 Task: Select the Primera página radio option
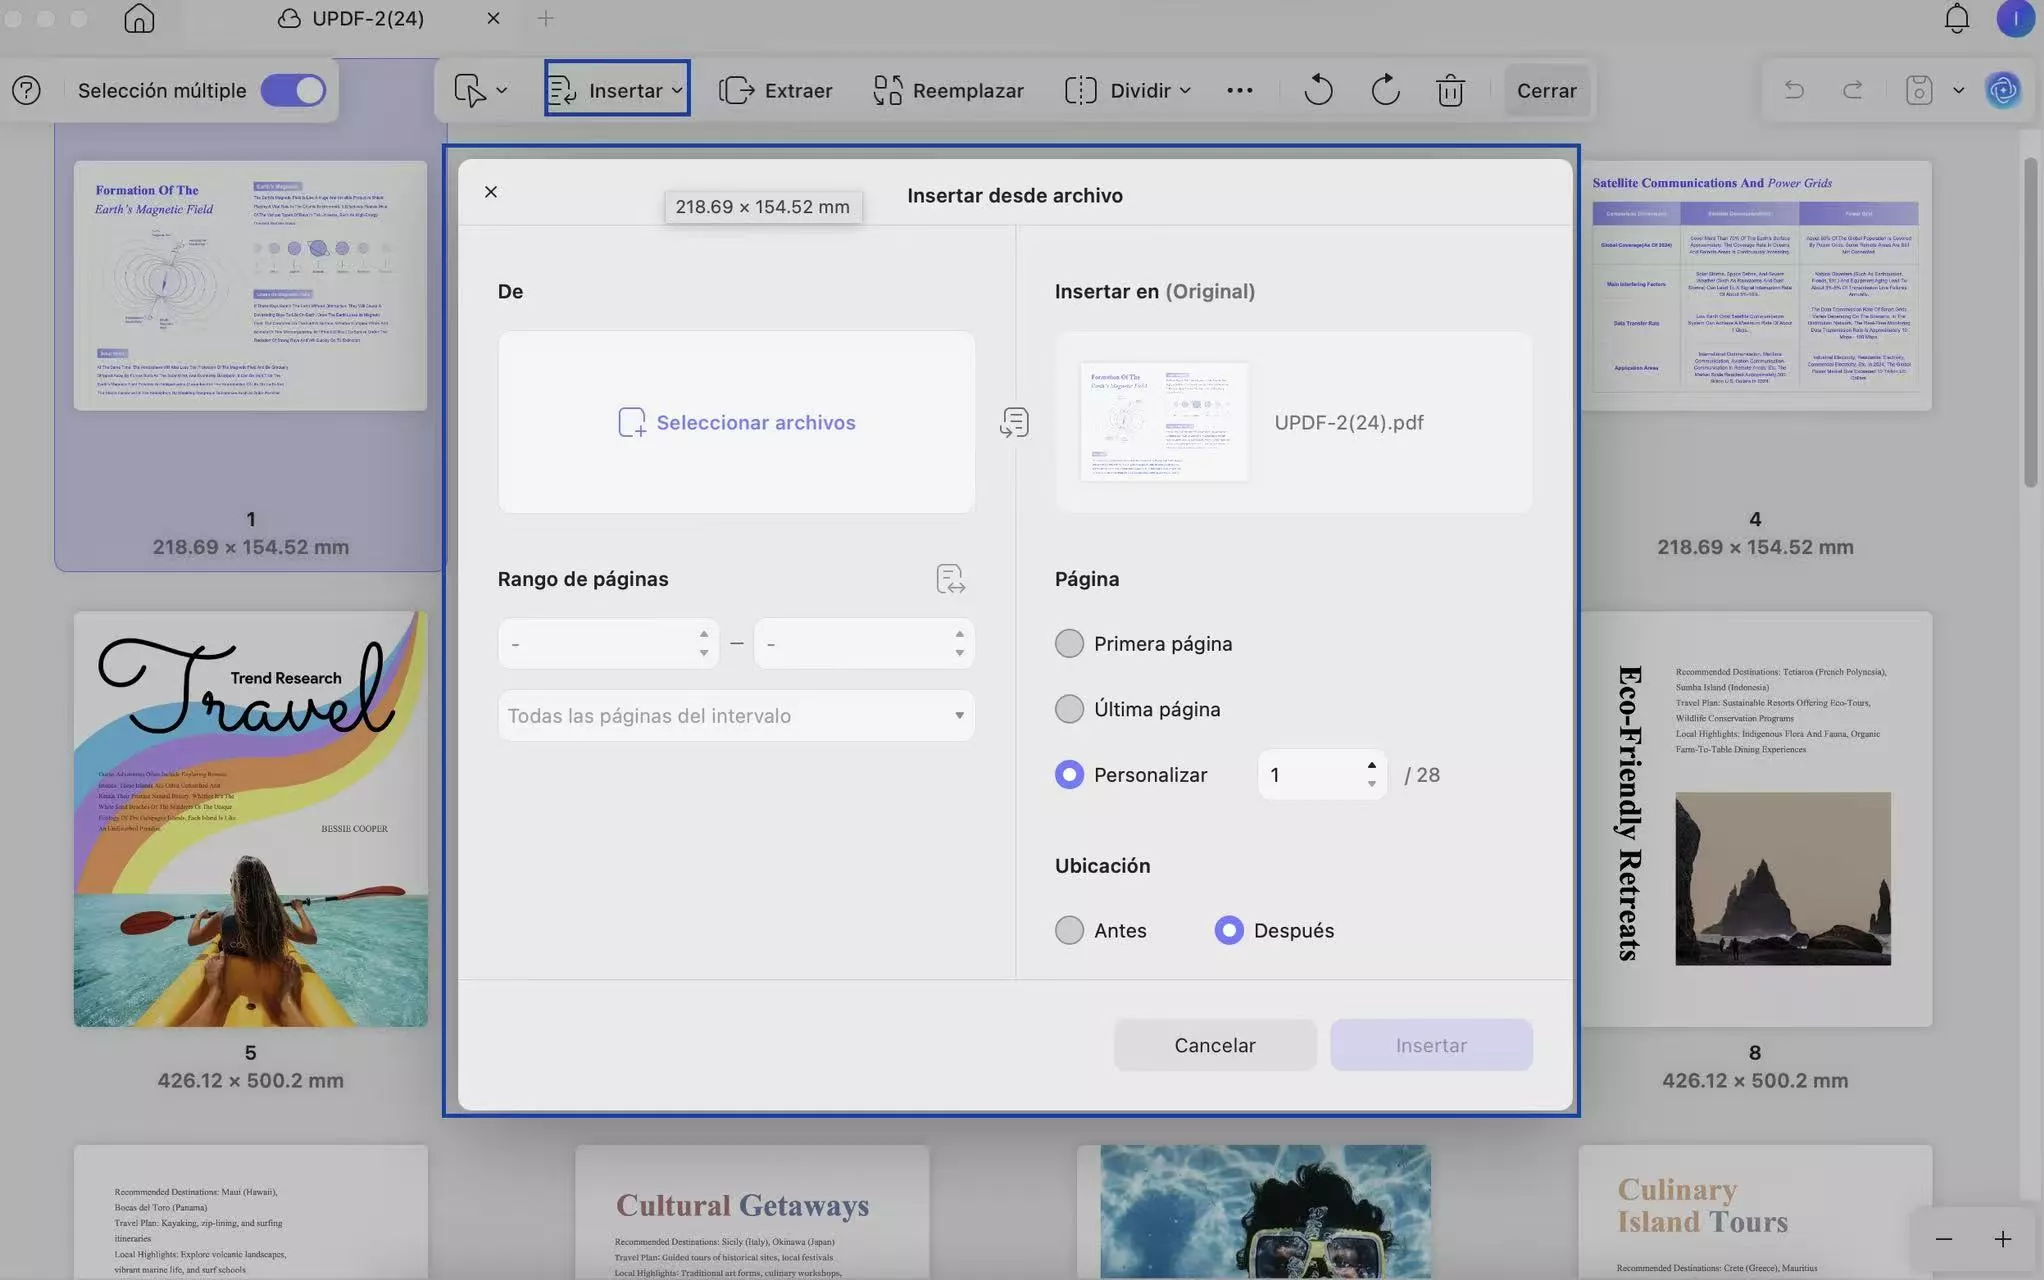click(x=1069, y=644)
